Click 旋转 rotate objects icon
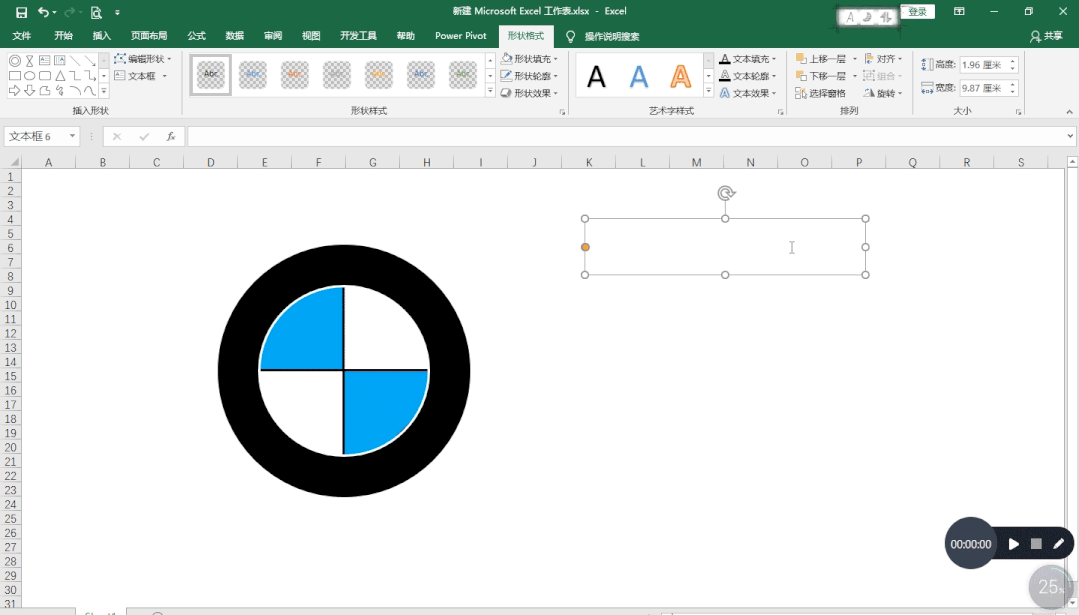 click(x=869, y=93)
